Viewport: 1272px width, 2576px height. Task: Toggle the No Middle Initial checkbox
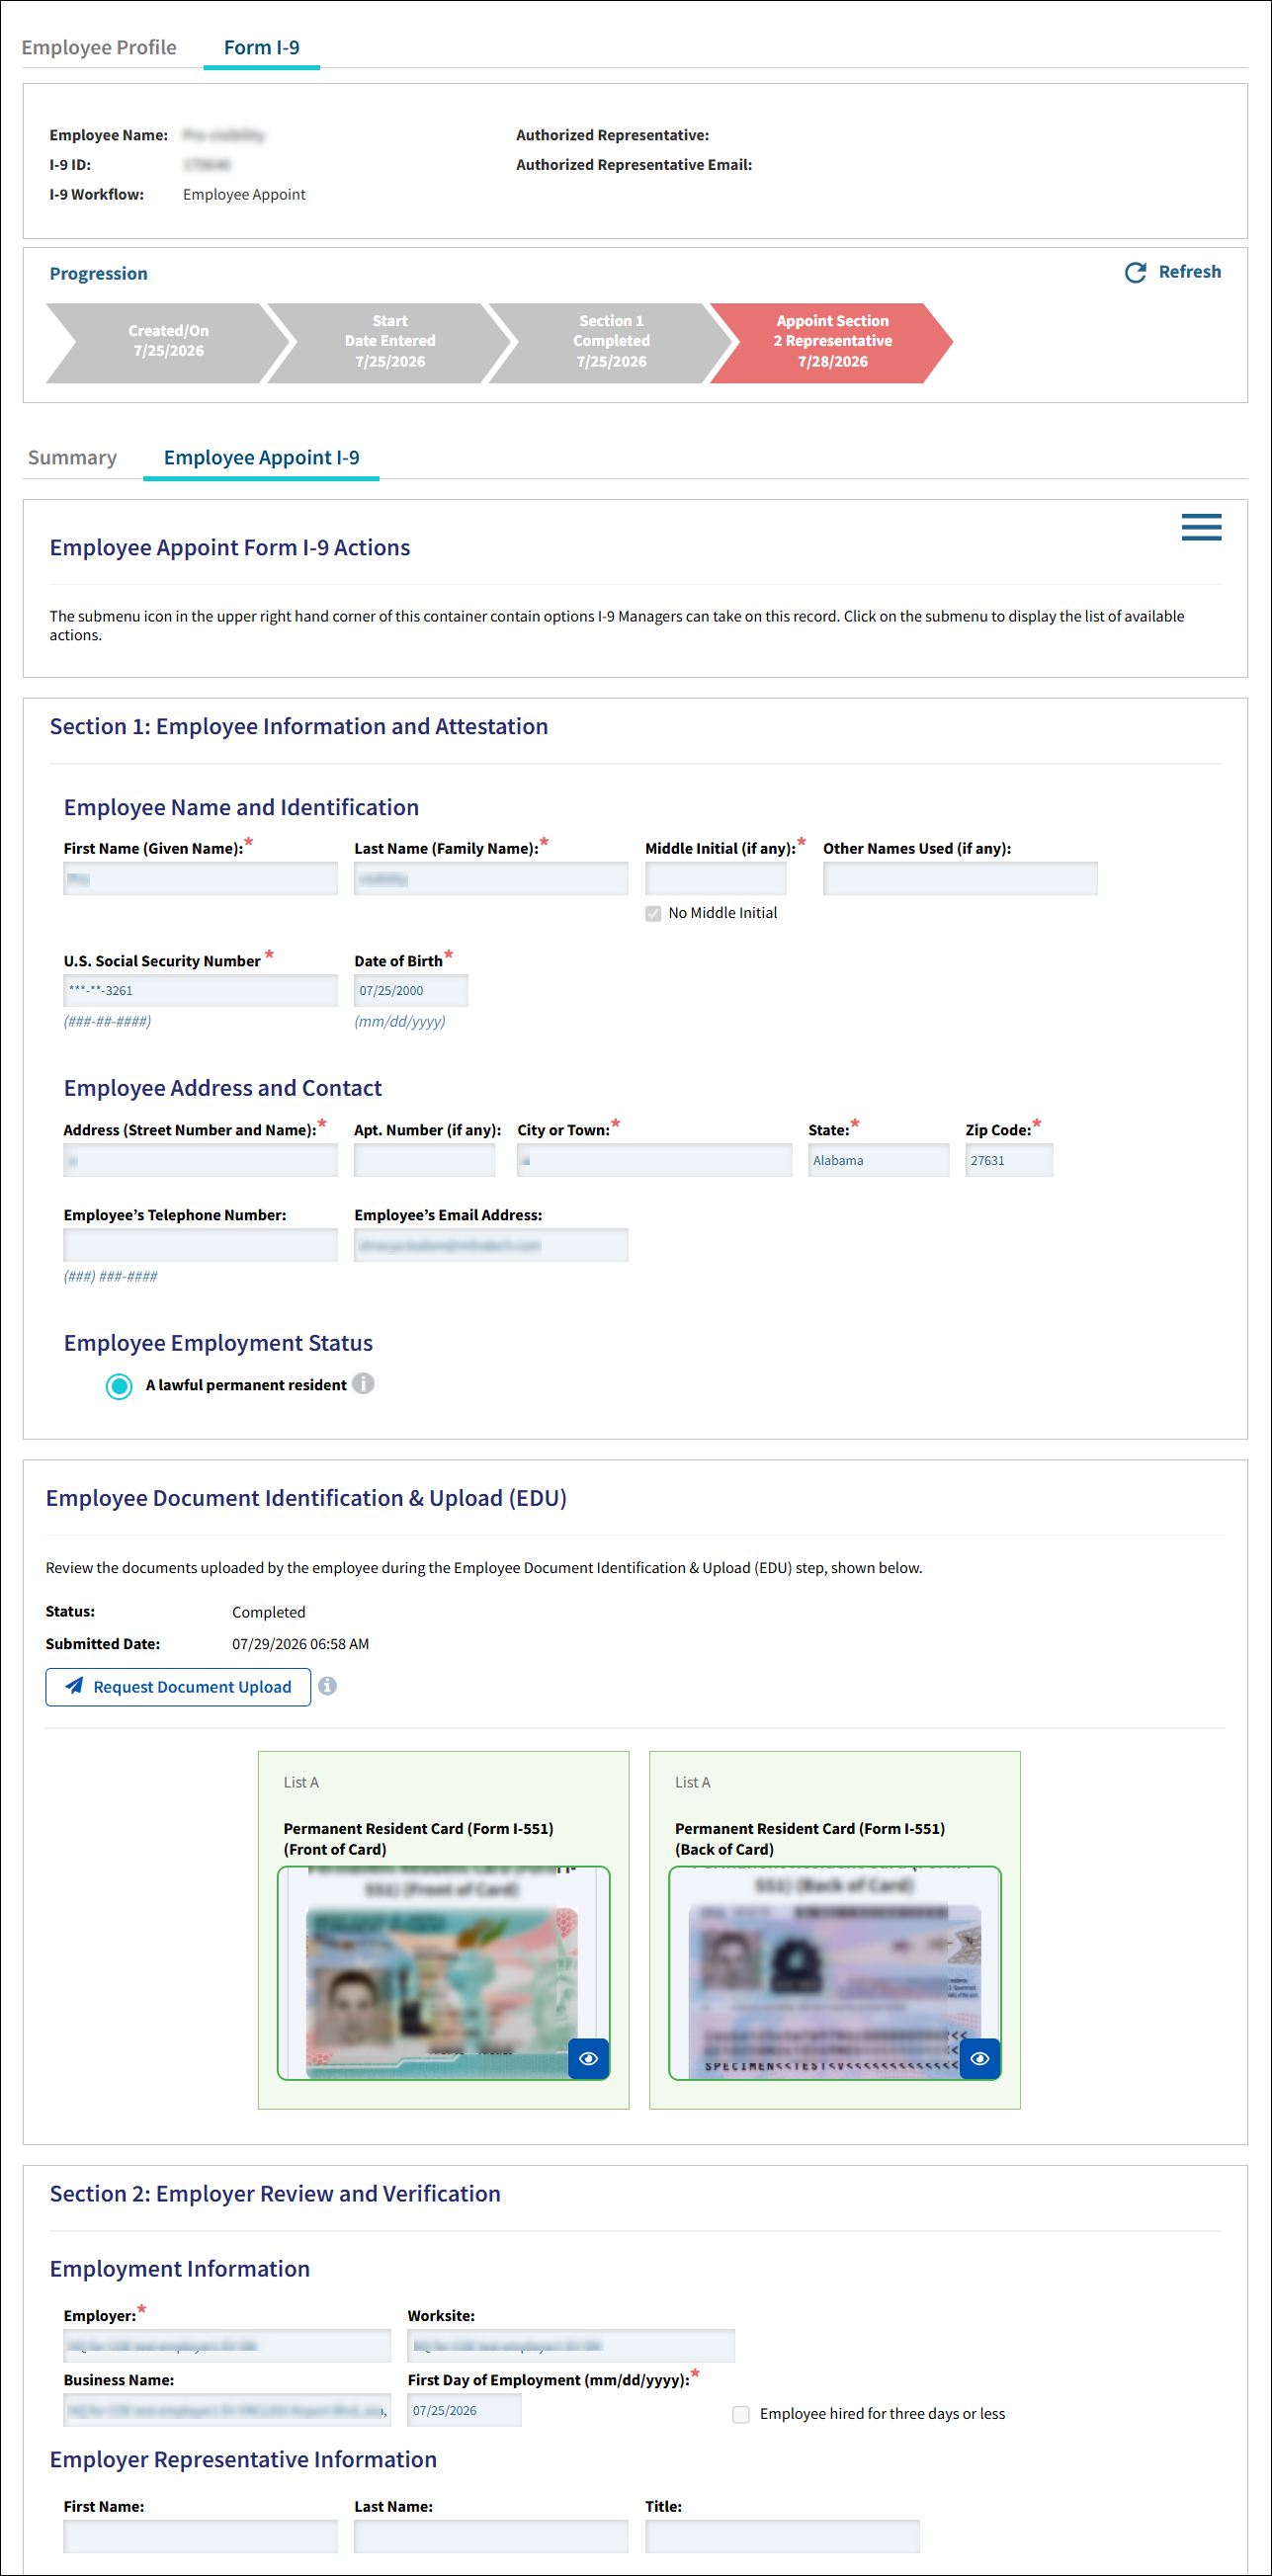(653, 913)
